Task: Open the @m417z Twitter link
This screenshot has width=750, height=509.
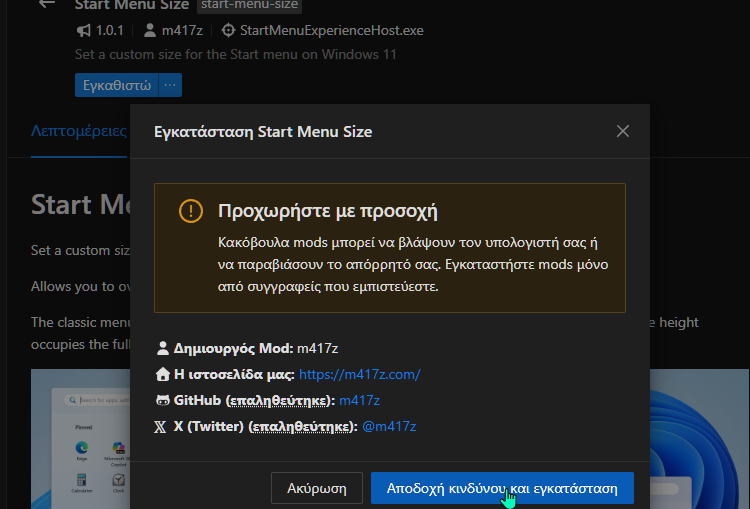Action: (x=388, y=426)
